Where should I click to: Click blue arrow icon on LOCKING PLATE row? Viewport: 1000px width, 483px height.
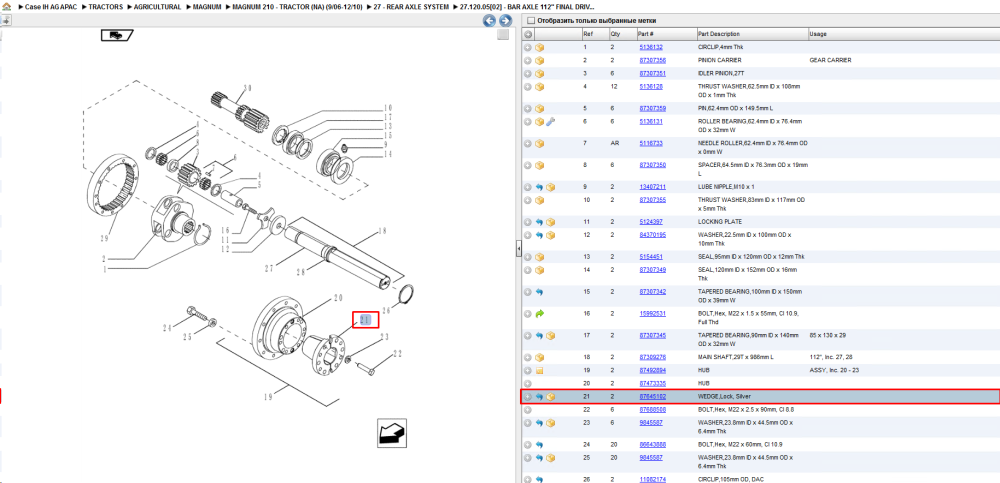(540, 222)
